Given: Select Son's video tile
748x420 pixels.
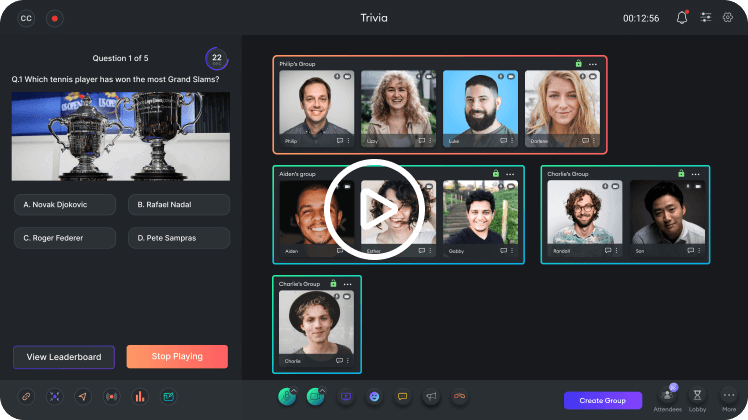Looking at the screenshot, I should (x=667, y=219).
